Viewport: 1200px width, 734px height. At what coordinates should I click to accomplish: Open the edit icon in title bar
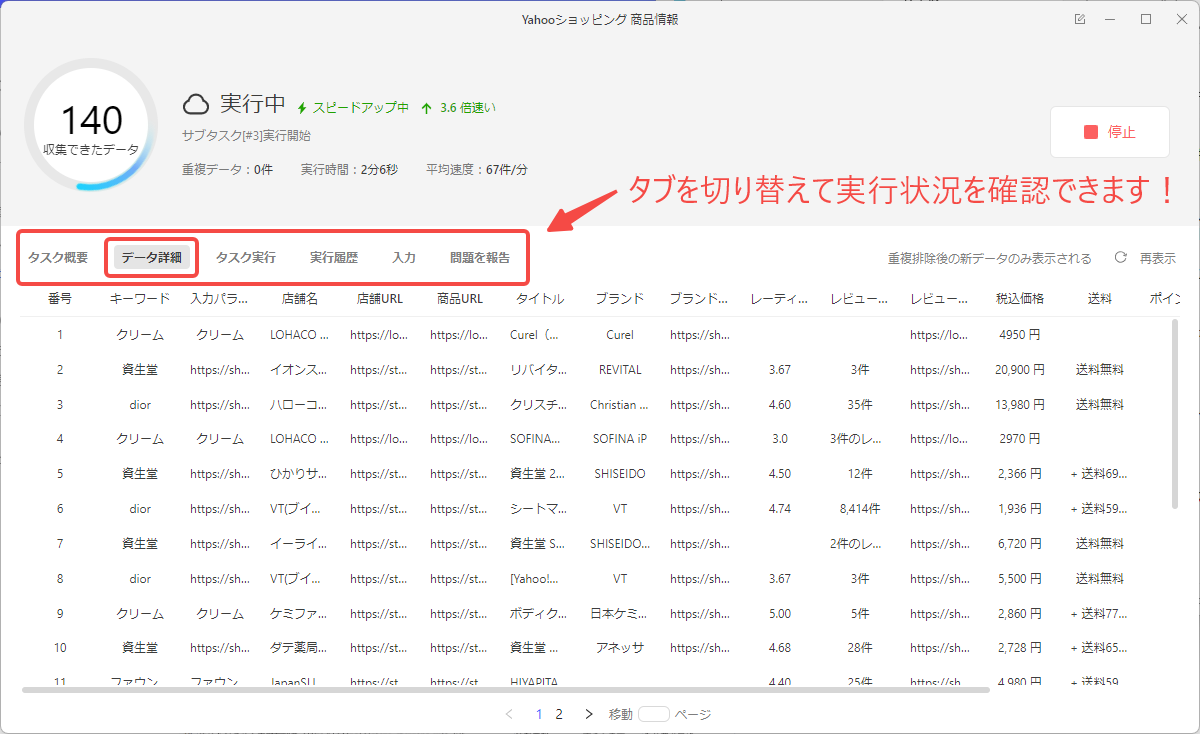click(x=1079, y=19)
